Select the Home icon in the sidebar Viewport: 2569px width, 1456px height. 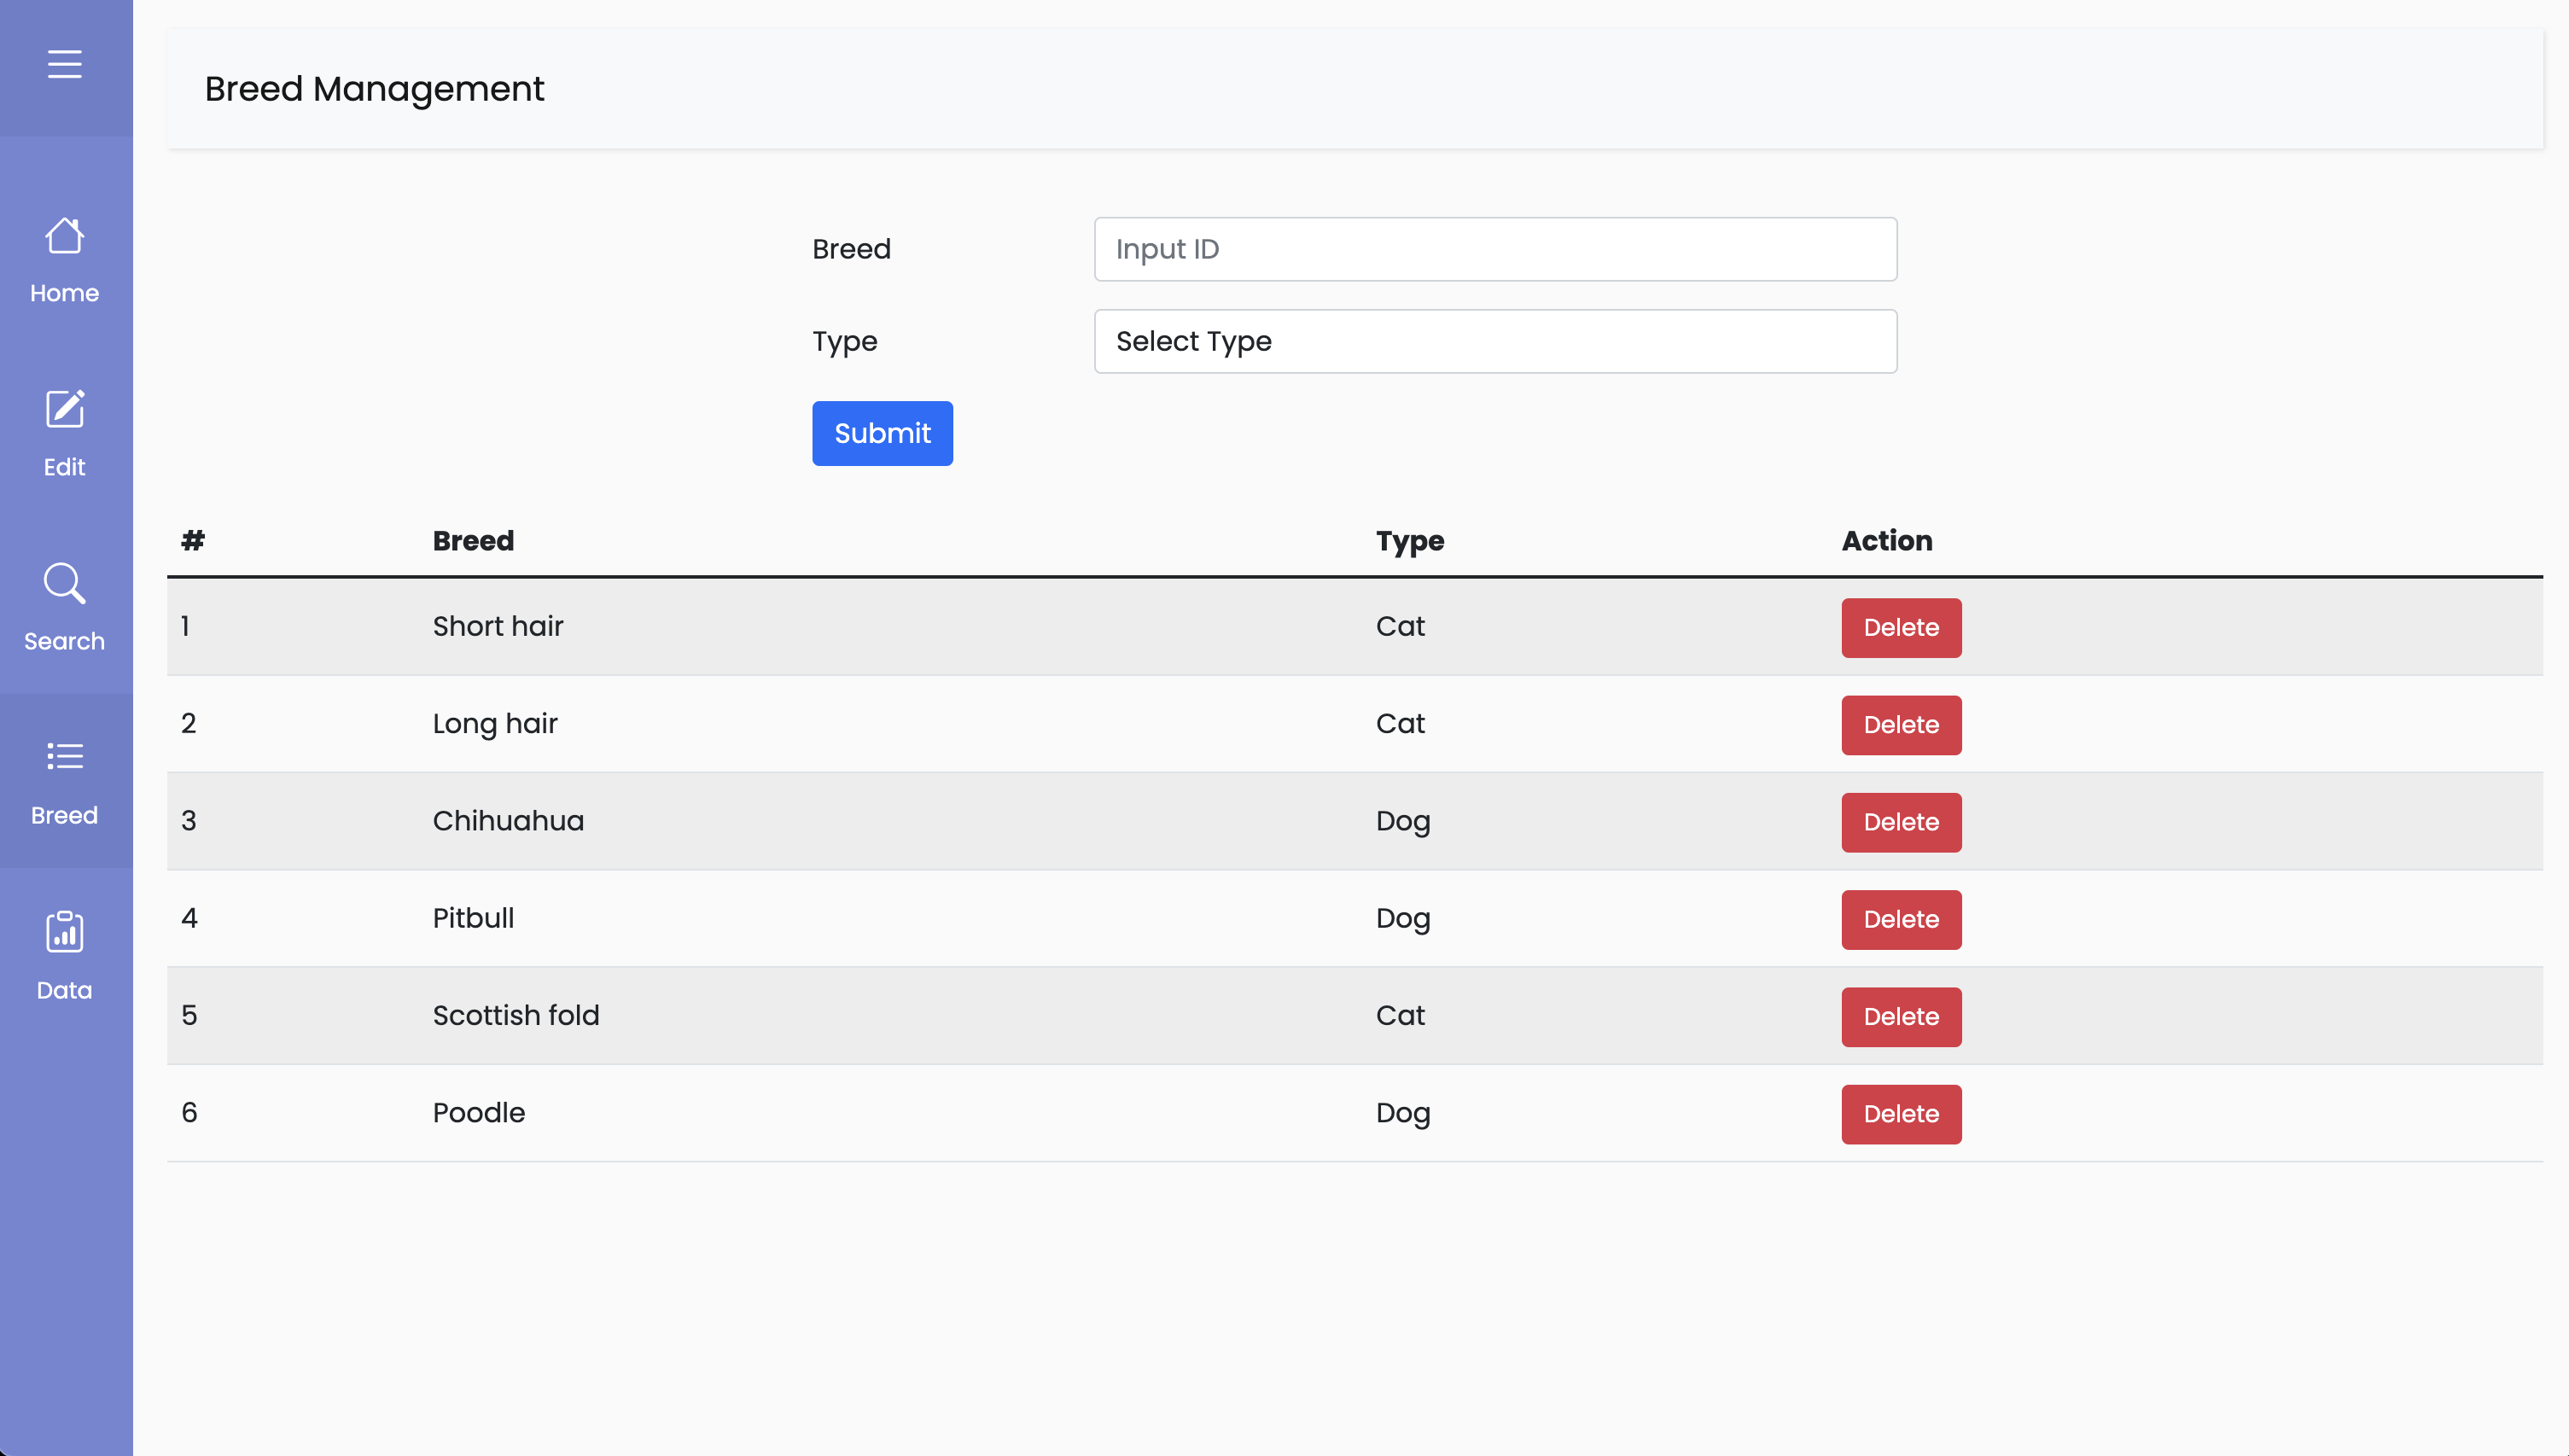tap(64, 238)
